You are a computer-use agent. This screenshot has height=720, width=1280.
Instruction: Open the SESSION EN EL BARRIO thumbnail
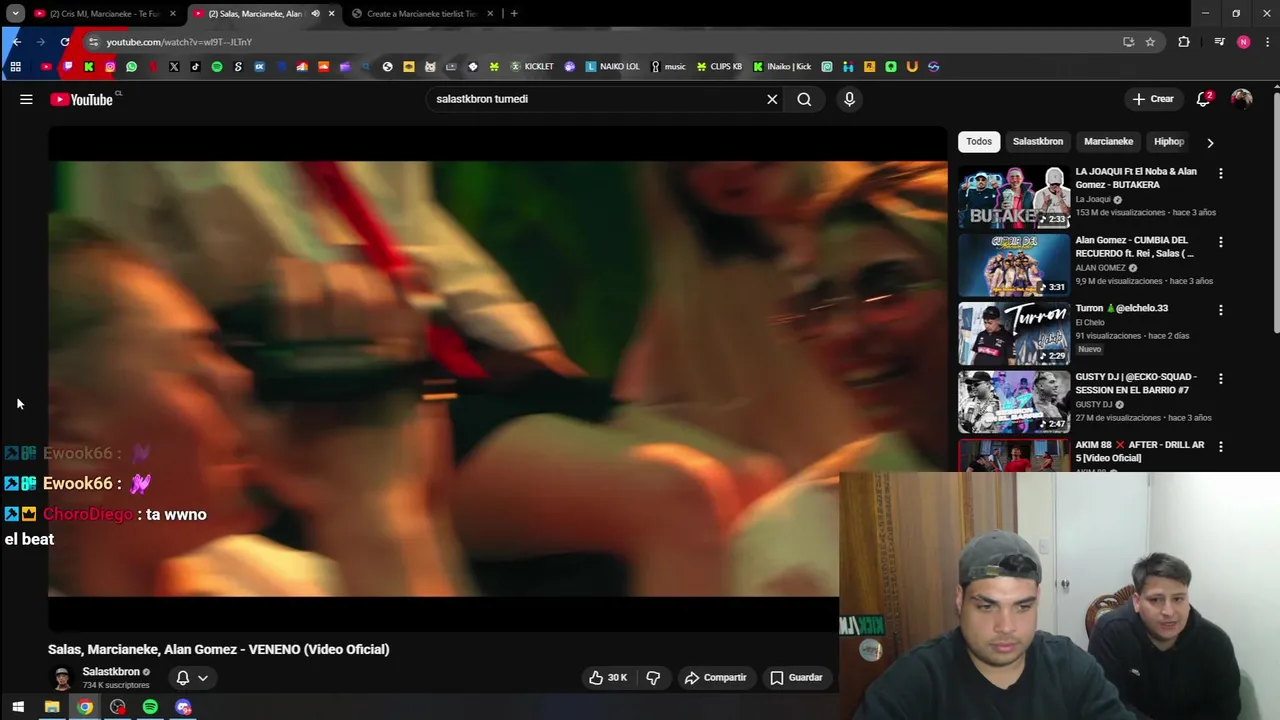(x=1014, y=402)
